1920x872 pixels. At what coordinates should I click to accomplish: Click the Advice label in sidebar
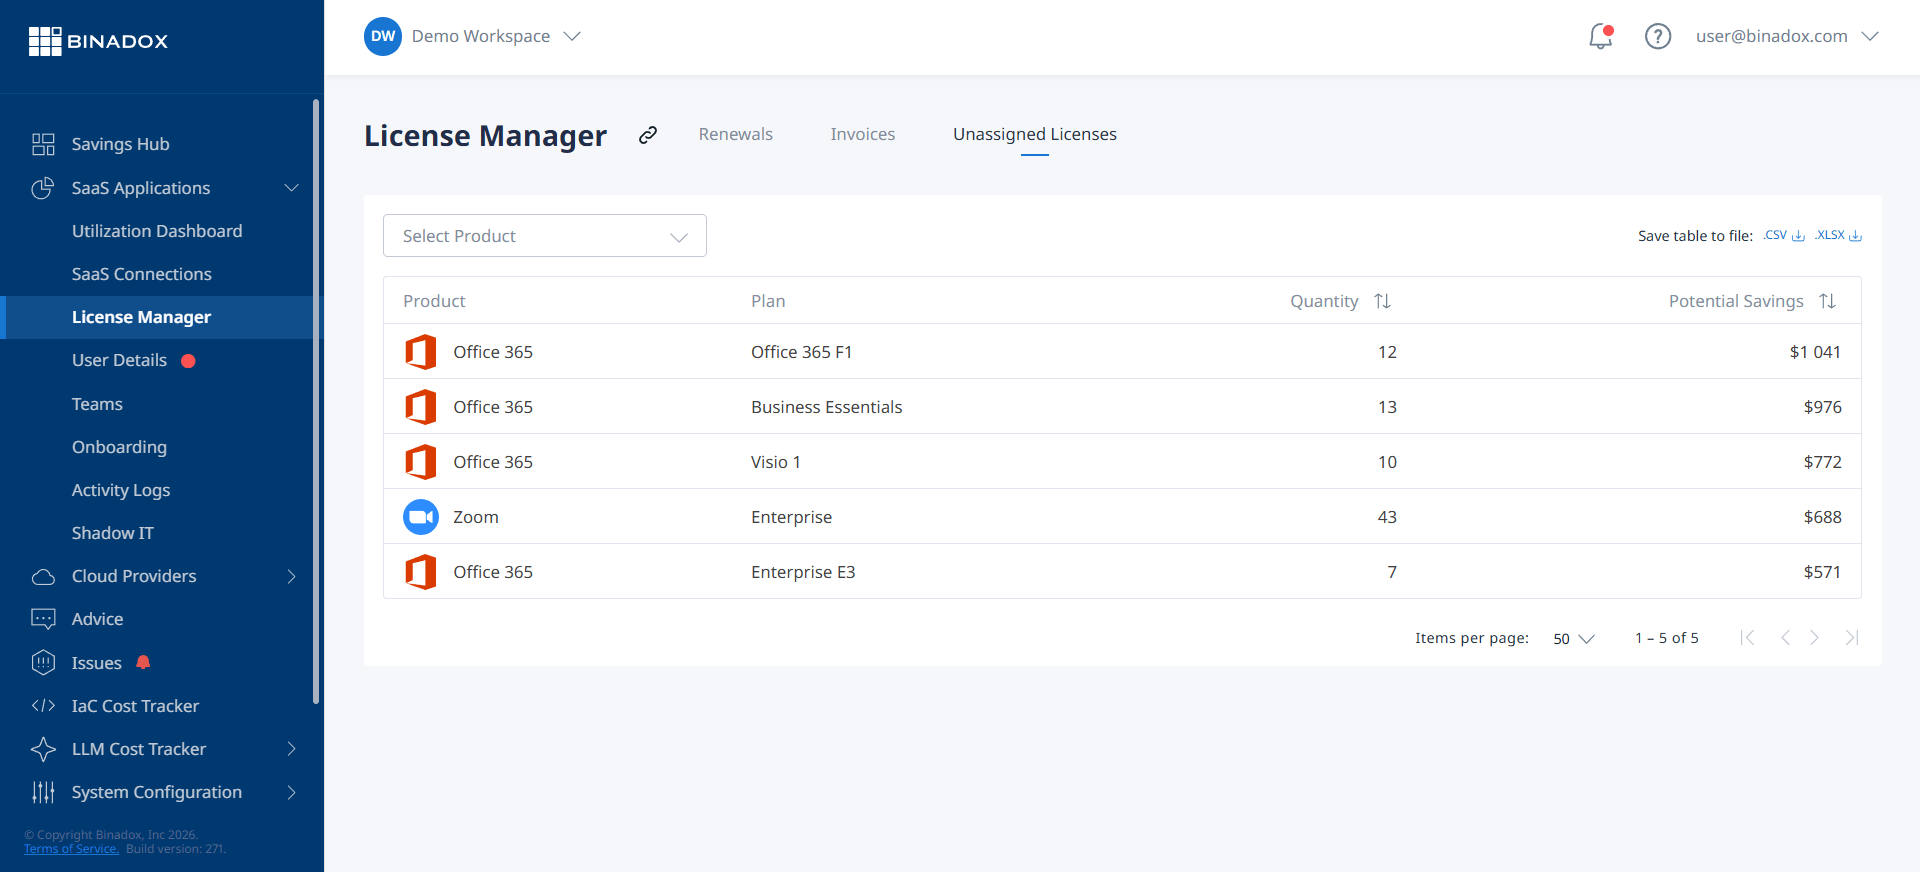tap(98, 619)
